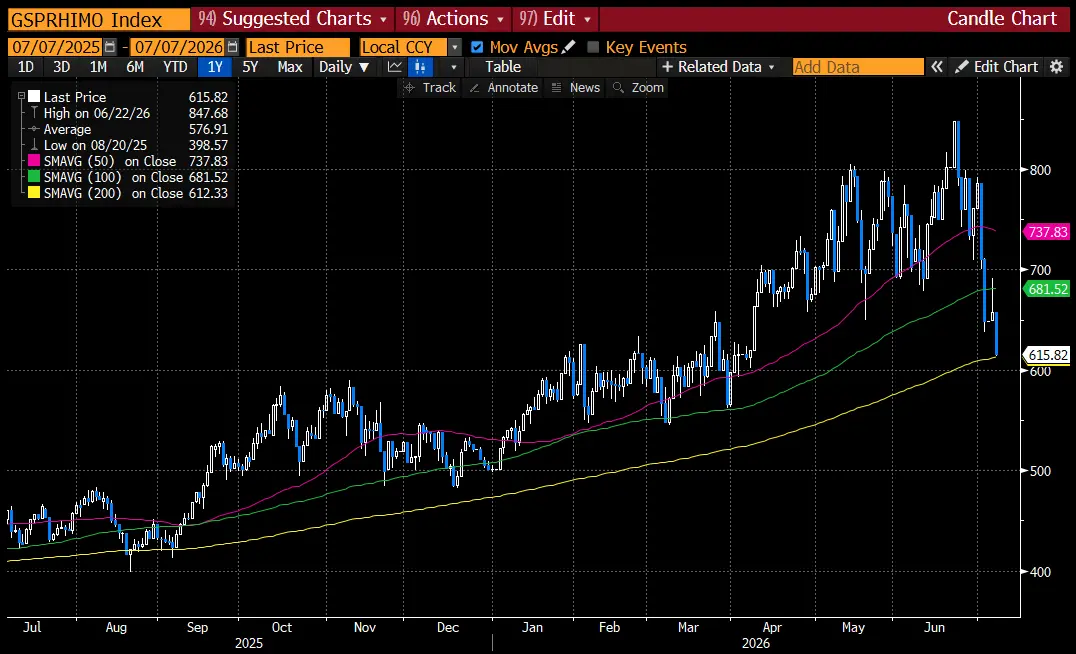Select the 1M range tab
Screen dimensions: 1076x654
point(98,67)
